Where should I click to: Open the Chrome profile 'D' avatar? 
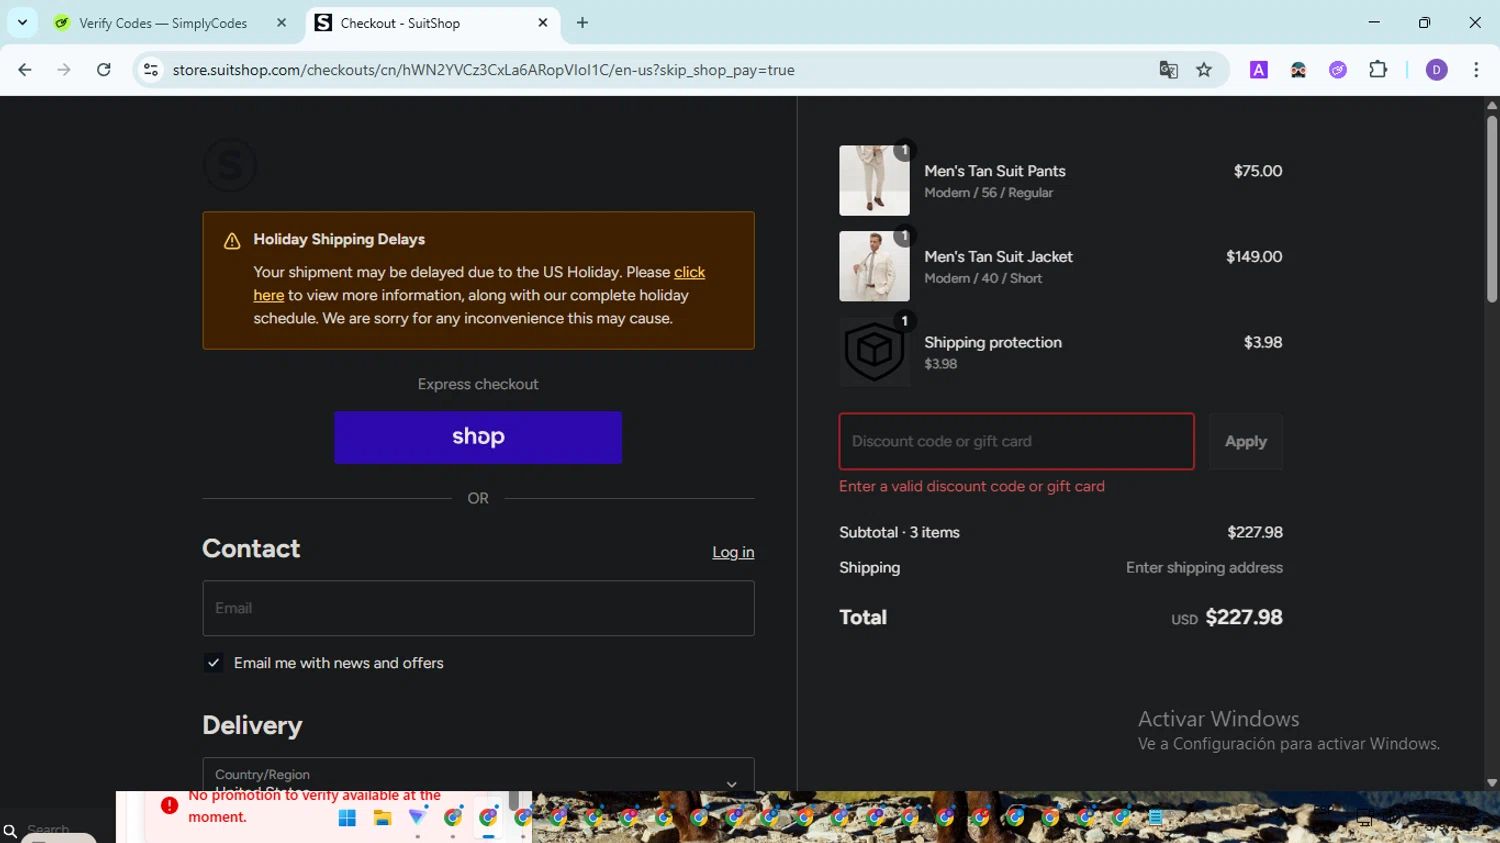(1436, 70)
